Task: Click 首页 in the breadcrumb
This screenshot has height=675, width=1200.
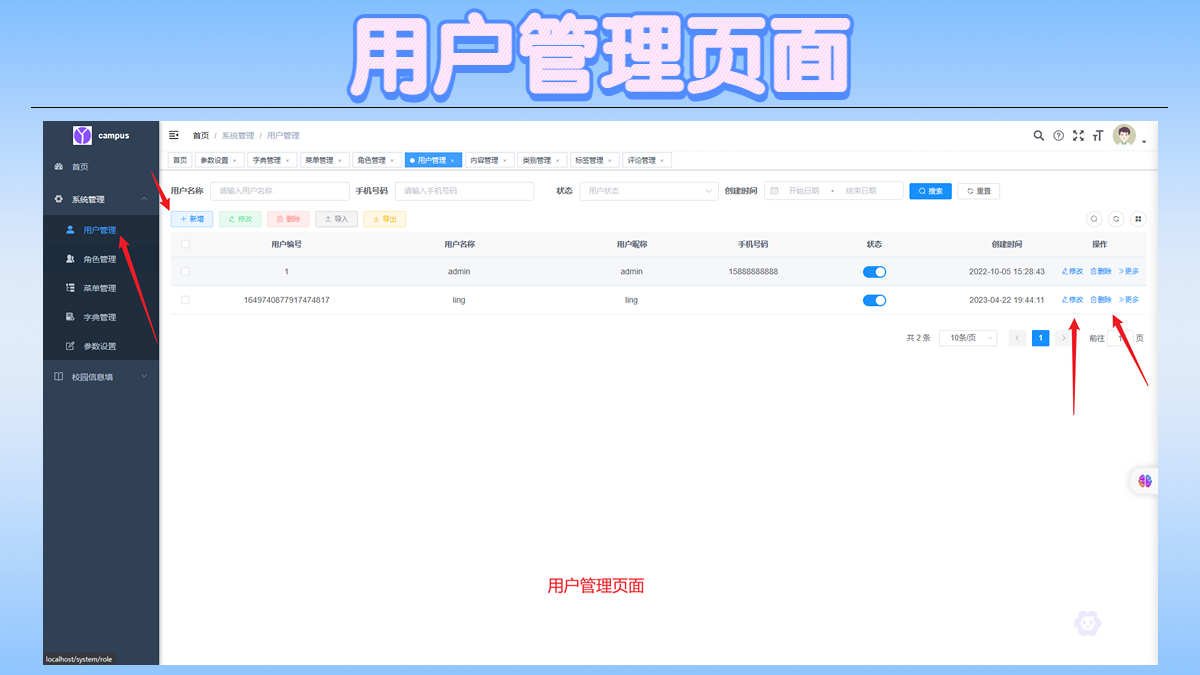Action: click(x=201, y=136)
